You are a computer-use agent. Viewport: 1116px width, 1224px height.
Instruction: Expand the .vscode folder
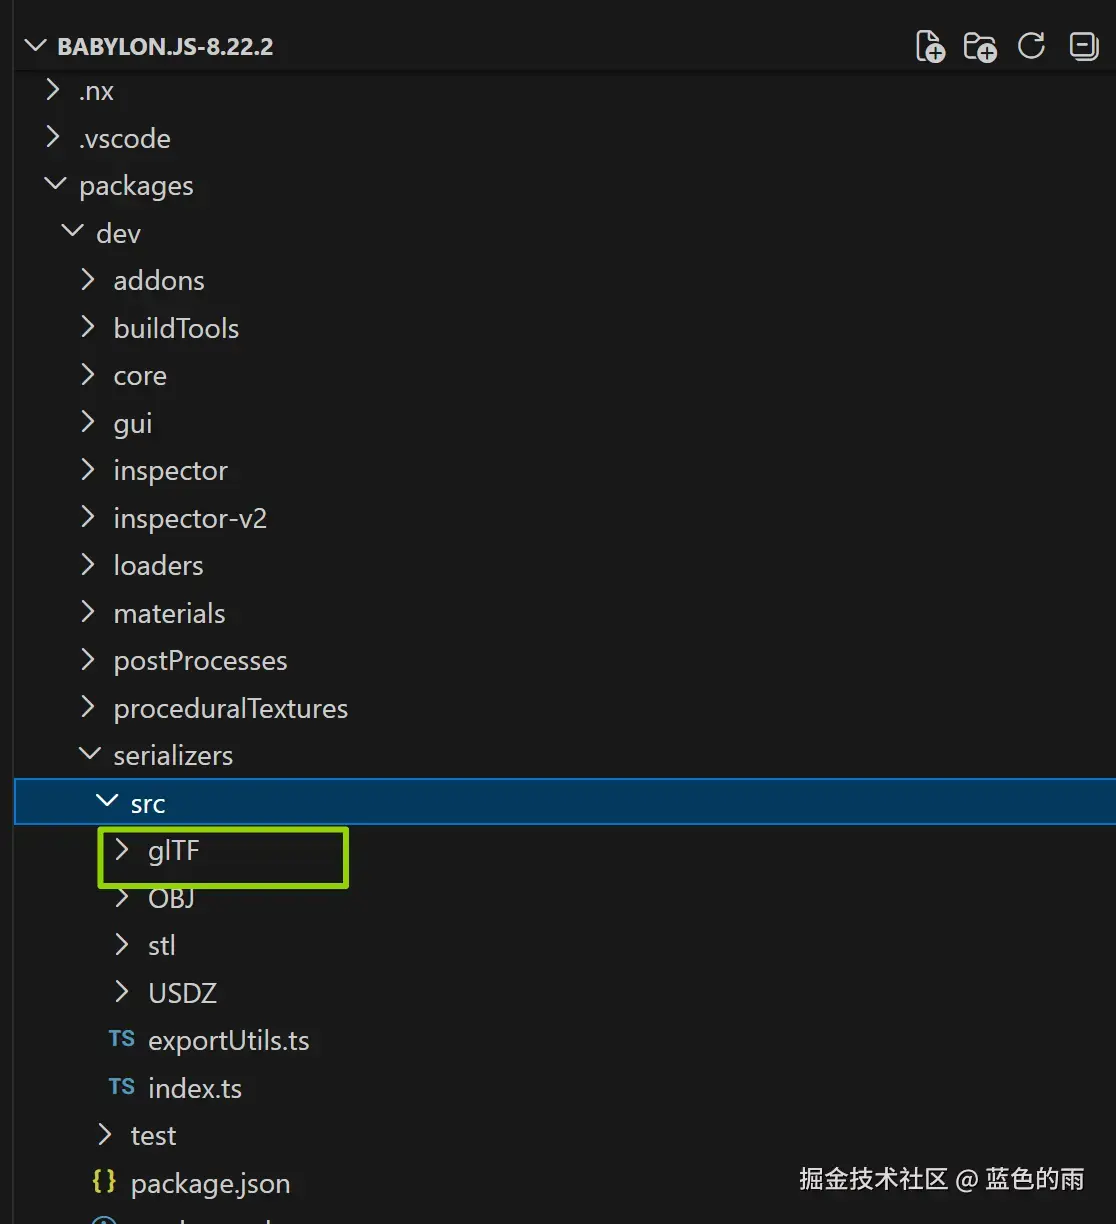coord(54,138)
